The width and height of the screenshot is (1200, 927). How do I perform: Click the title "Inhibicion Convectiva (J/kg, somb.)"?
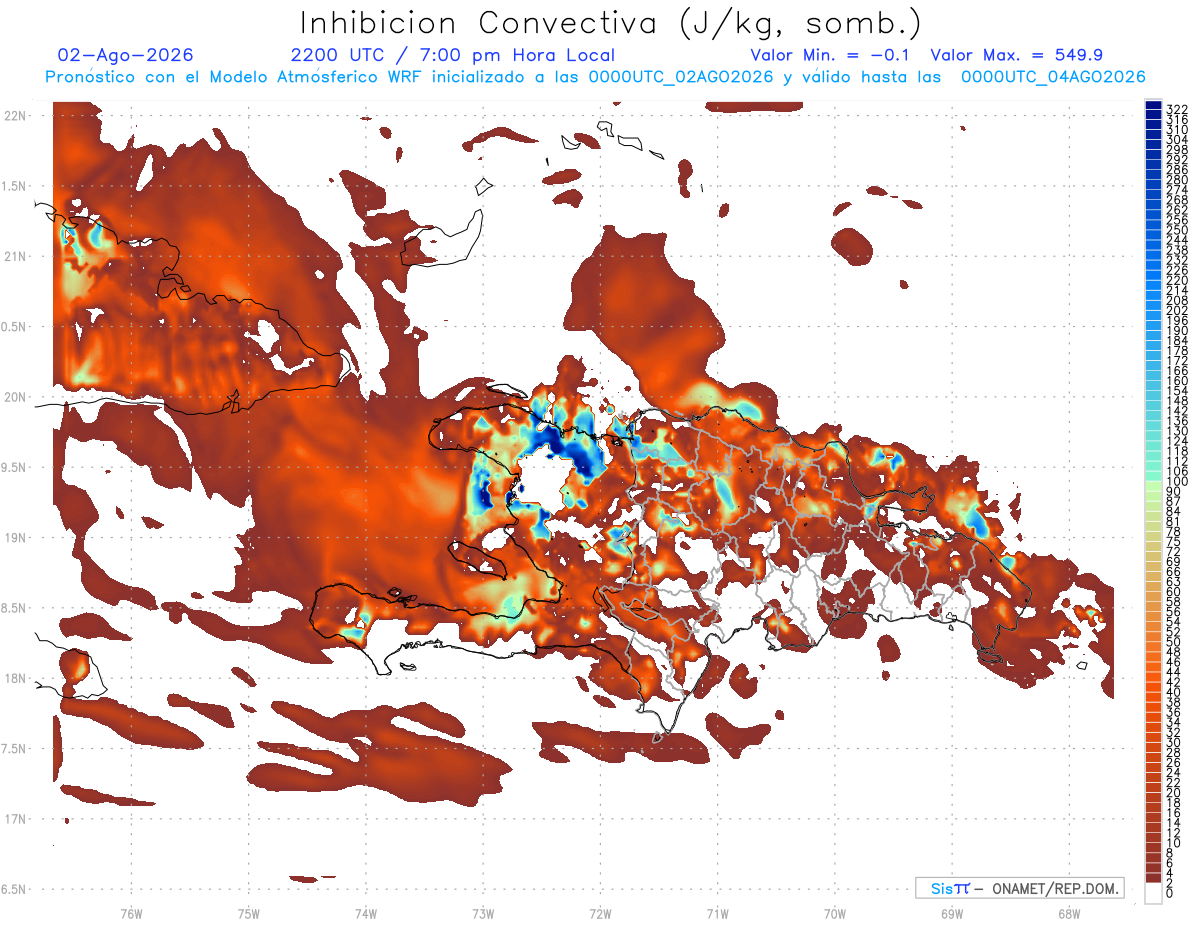coord(610,23)
